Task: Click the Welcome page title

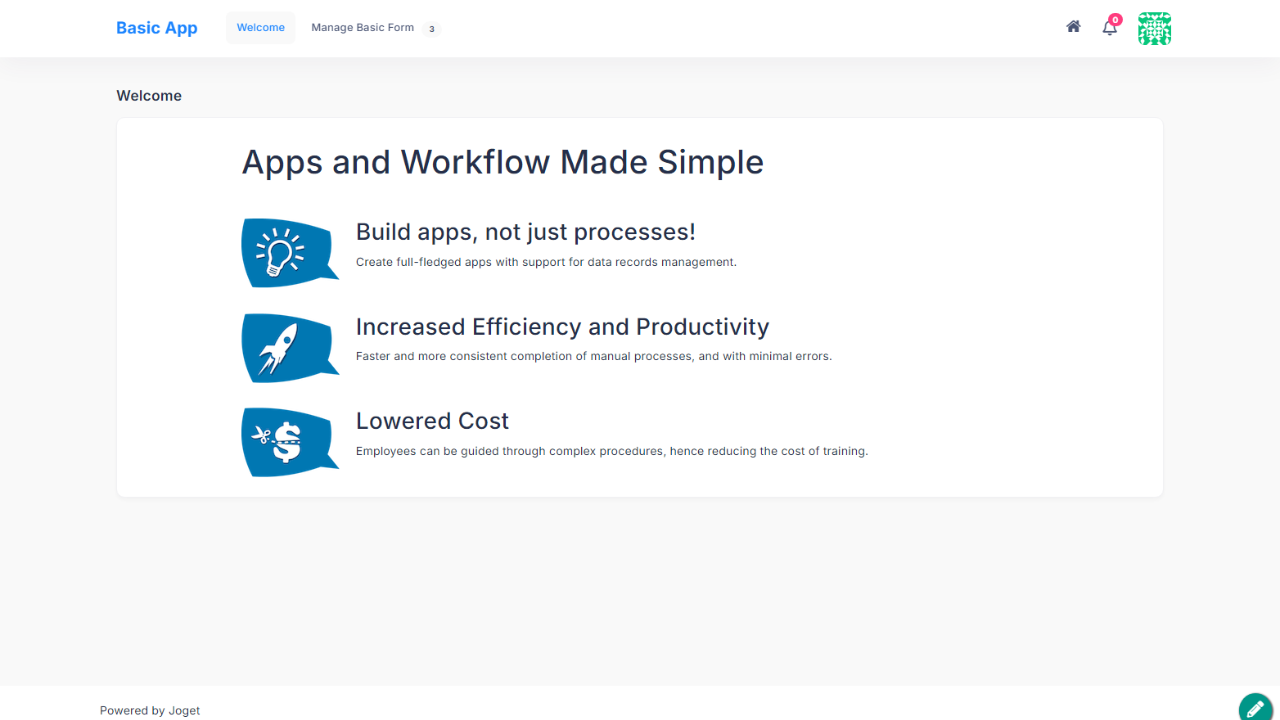Action: pos(149,96)
